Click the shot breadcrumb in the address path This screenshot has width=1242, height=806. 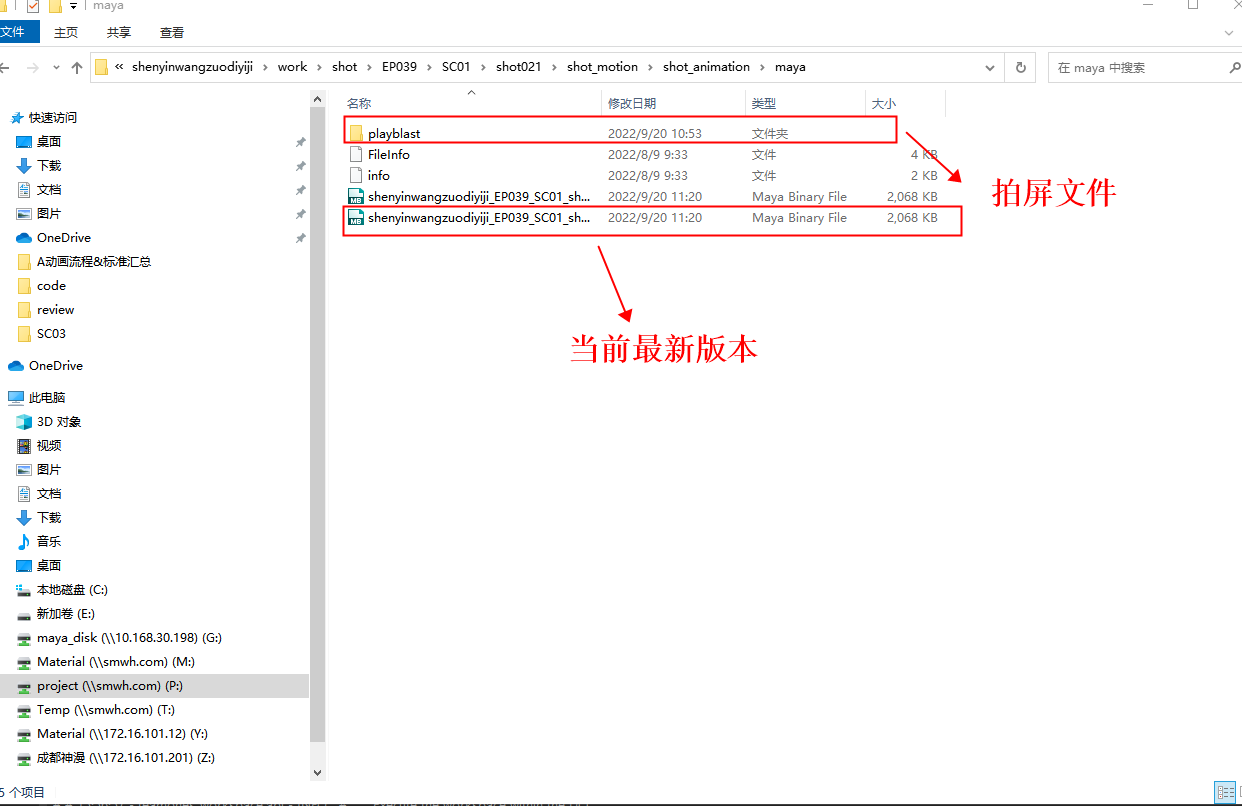pos(345,67)
